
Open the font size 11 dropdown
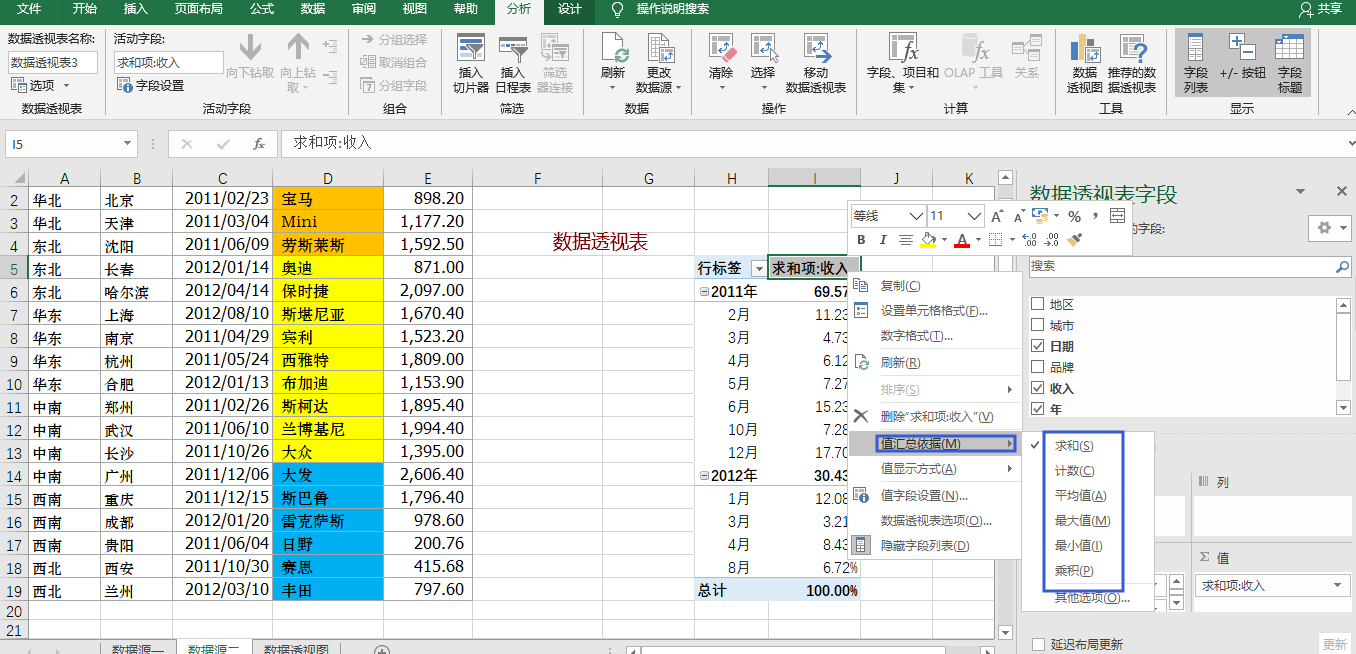(x=974, y=216)
